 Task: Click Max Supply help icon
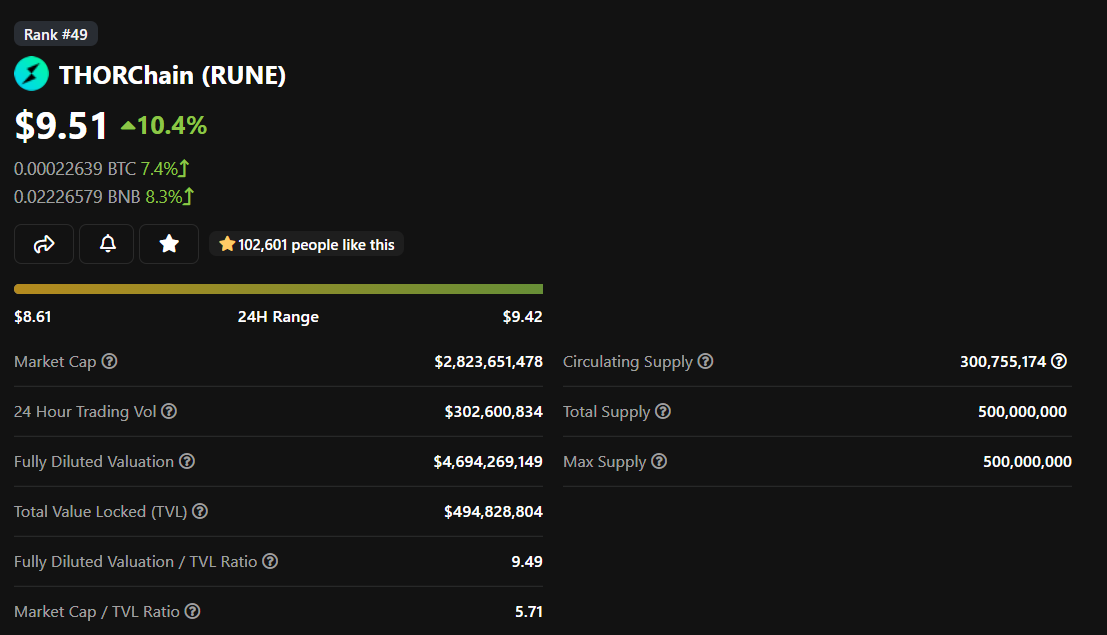pos(659,461)
